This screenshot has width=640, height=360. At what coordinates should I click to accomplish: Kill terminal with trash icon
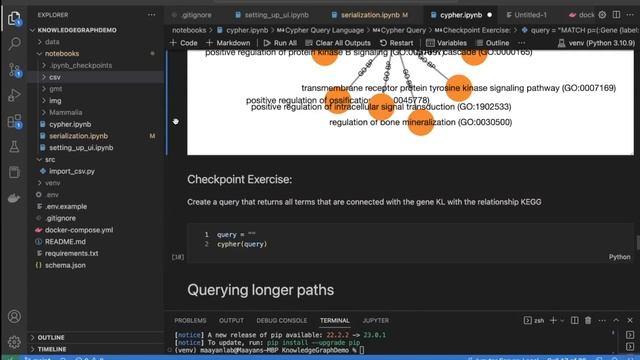click(588, 320)
